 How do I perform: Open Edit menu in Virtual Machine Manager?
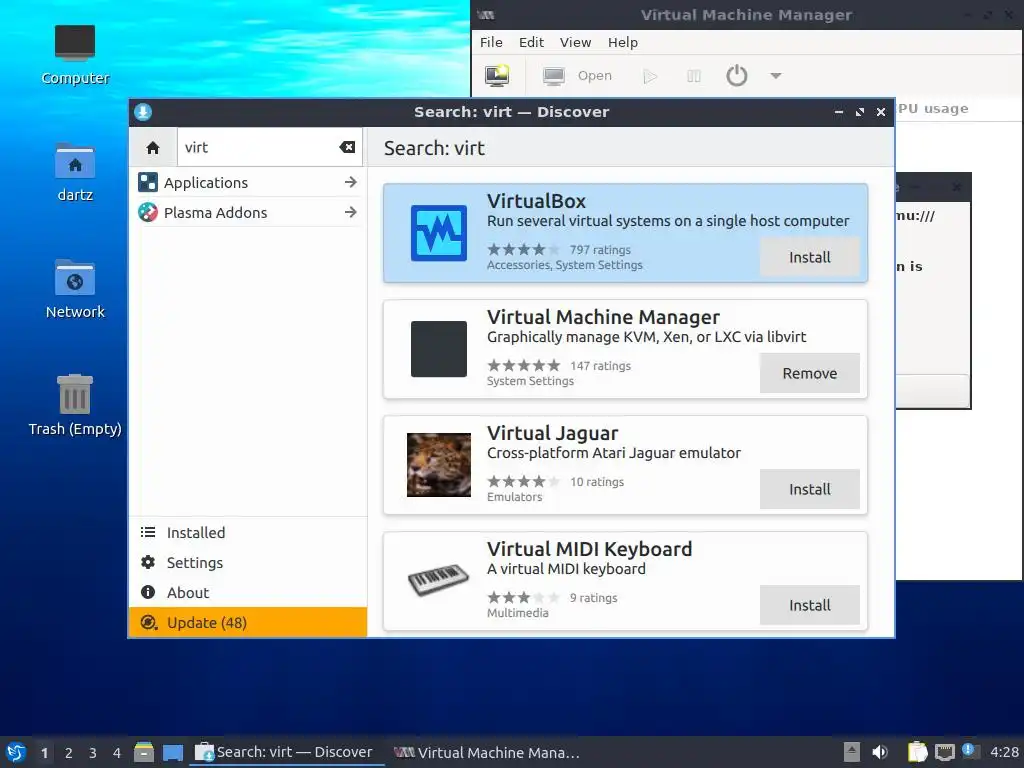(x=531, y=42)
